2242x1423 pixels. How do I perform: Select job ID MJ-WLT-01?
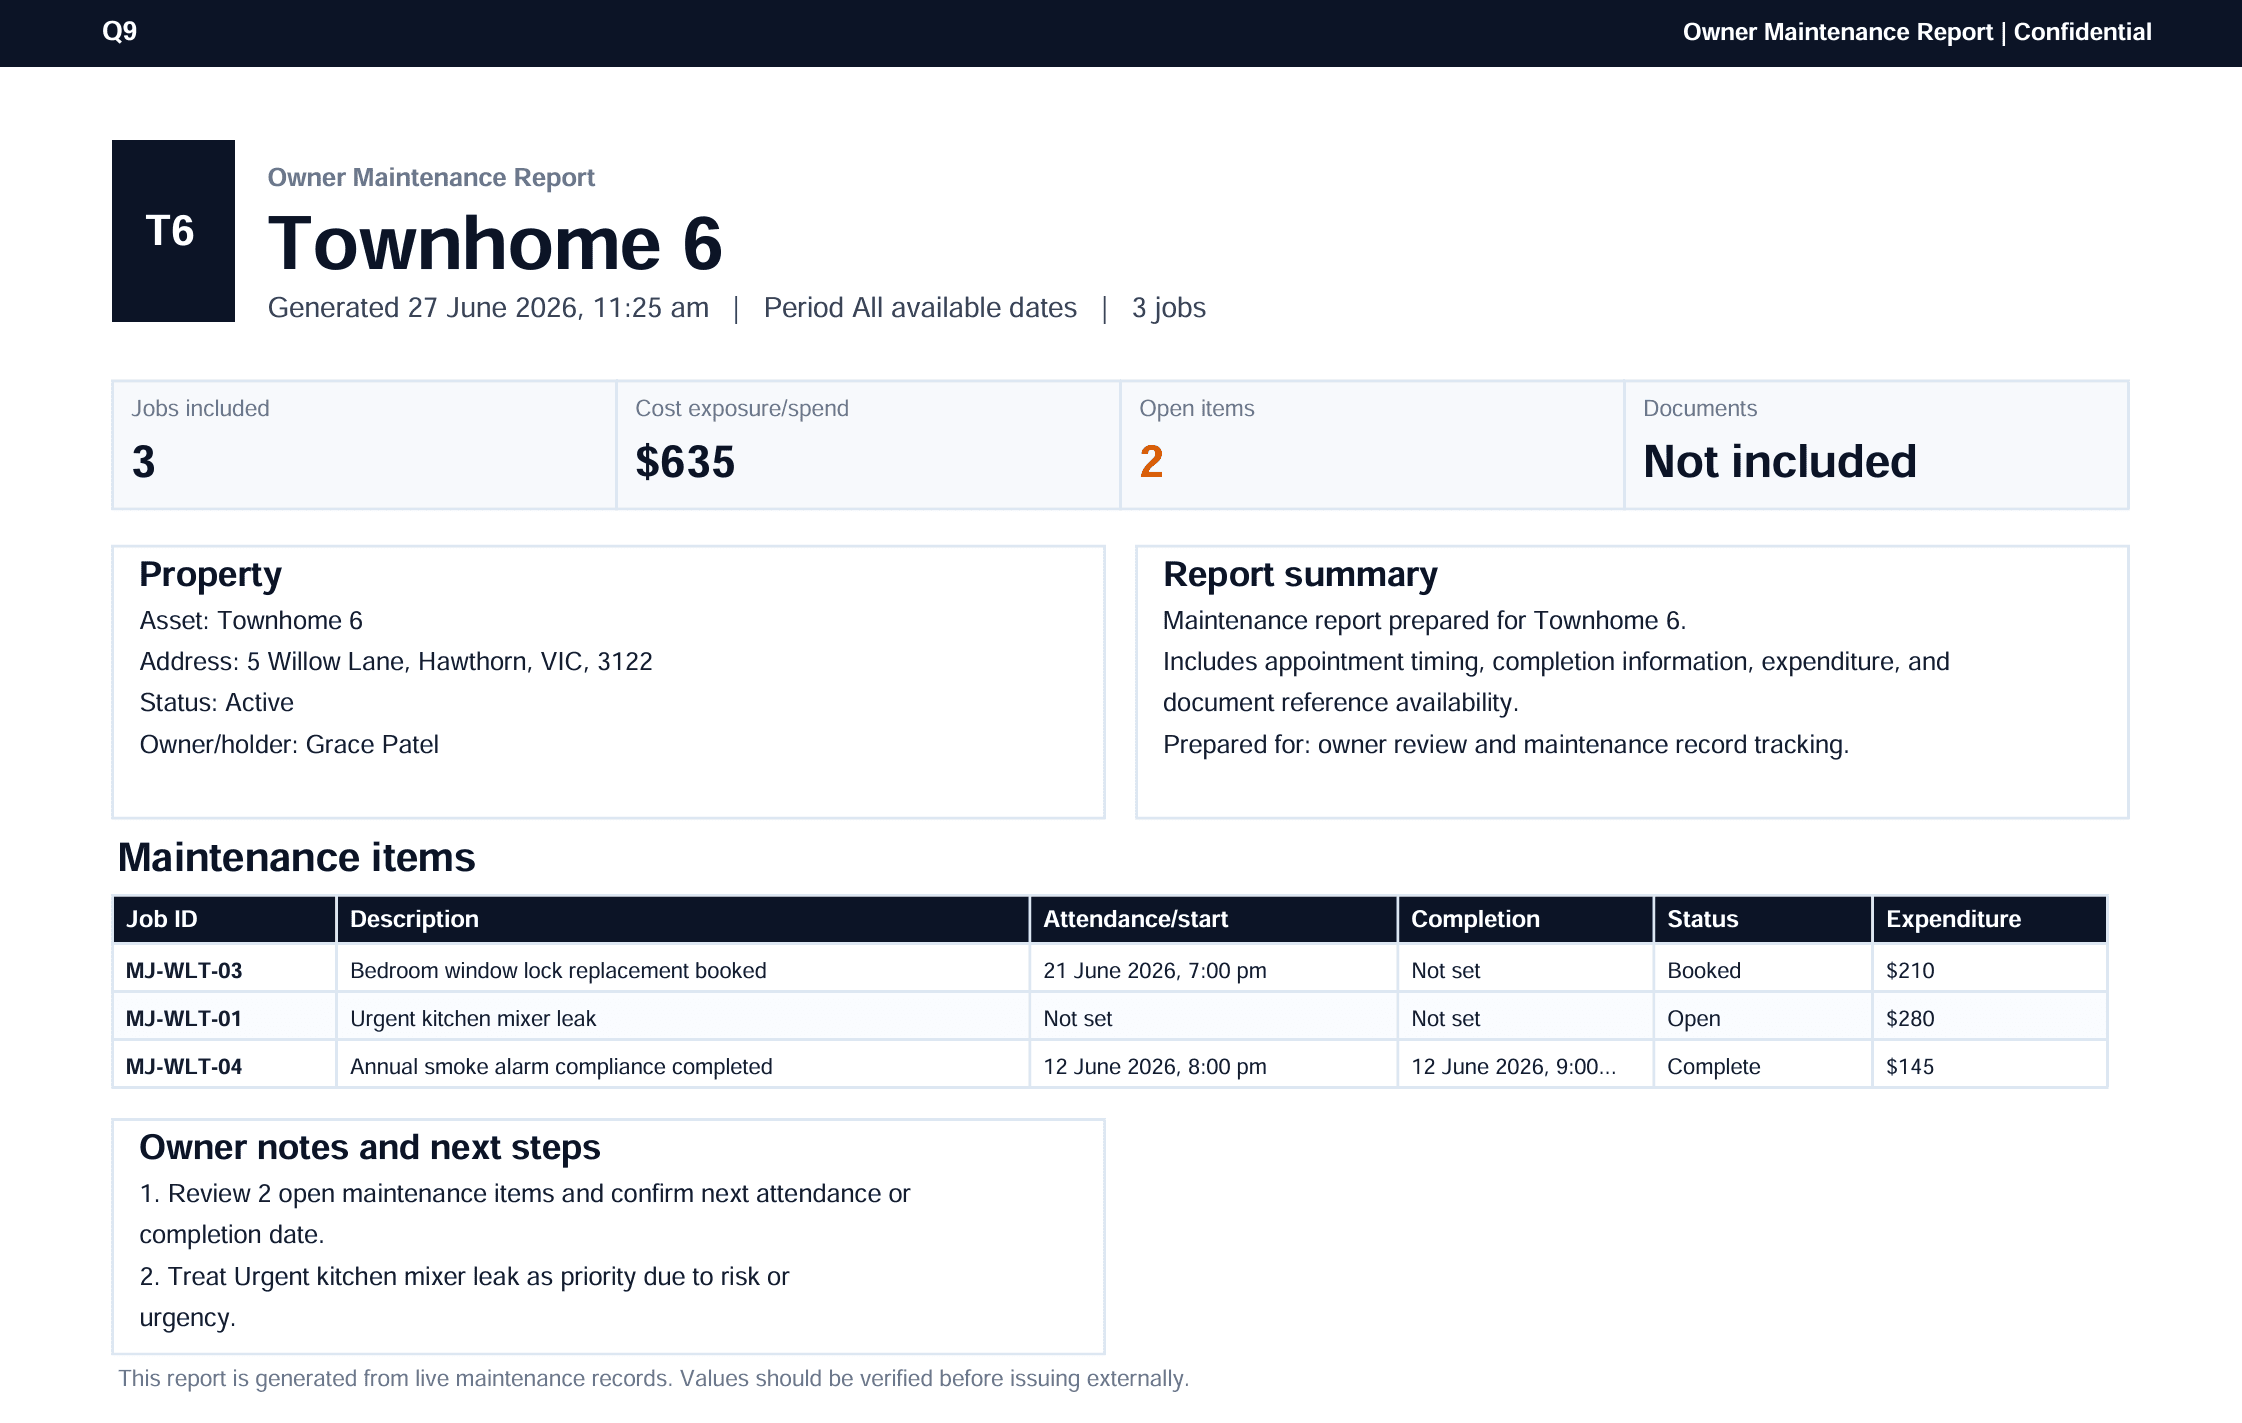click(x=184, y=1018)
